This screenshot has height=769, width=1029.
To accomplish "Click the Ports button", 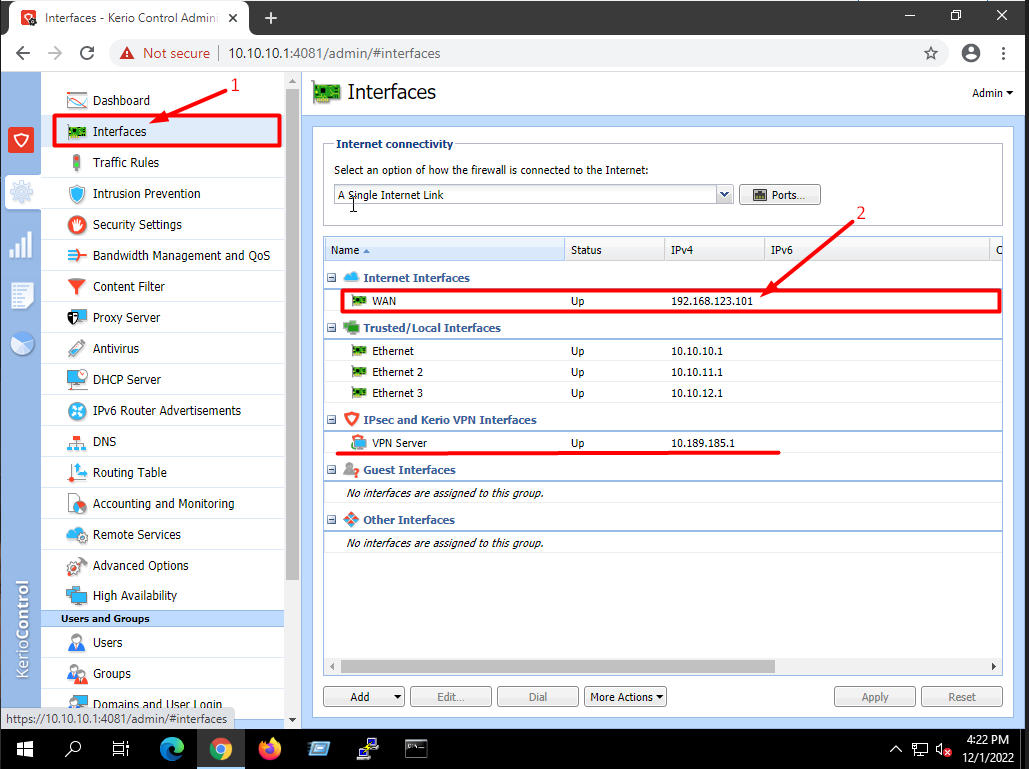I will 780,195.
